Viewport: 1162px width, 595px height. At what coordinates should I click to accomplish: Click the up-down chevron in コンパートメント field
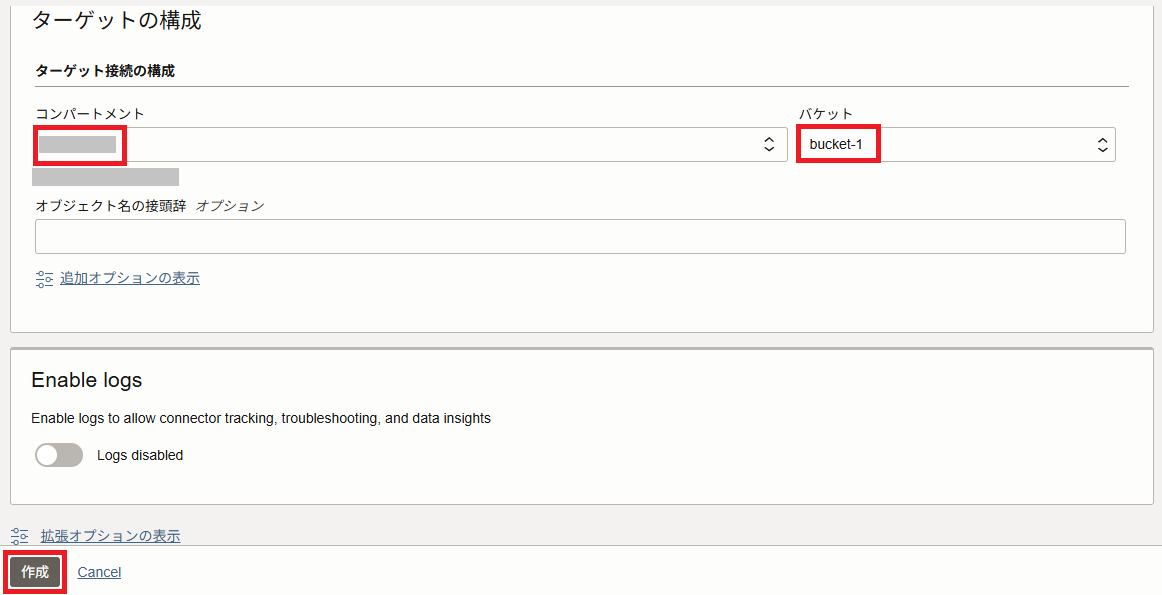769,144
